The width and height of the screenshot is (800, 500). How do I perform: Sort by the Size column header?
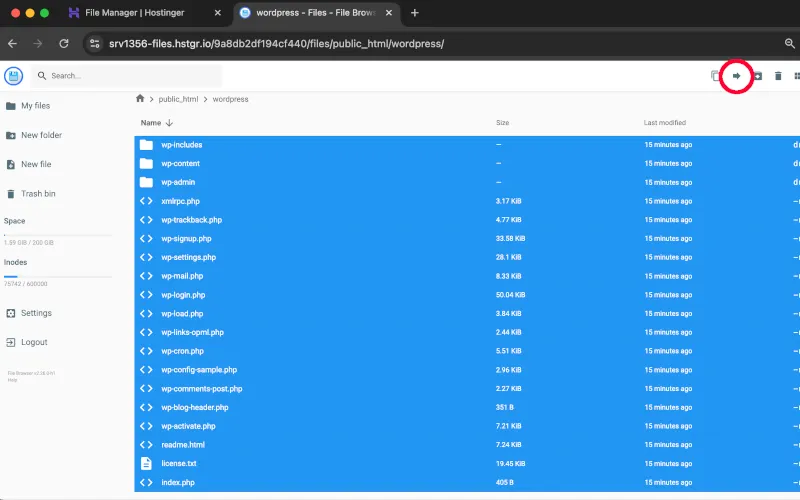coord(503,123)
